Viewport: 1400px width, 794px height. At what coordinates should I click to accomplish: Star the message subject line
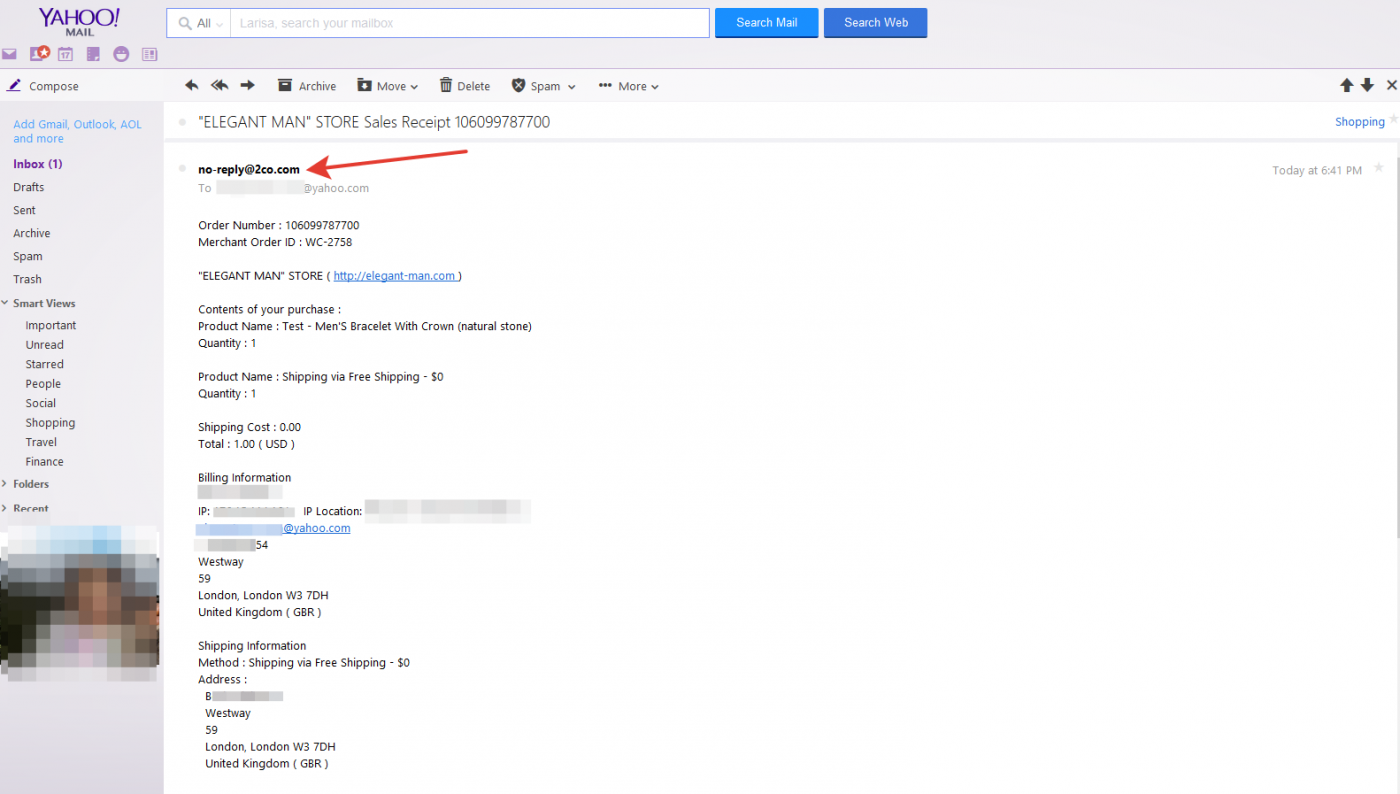pos(1393,119)
